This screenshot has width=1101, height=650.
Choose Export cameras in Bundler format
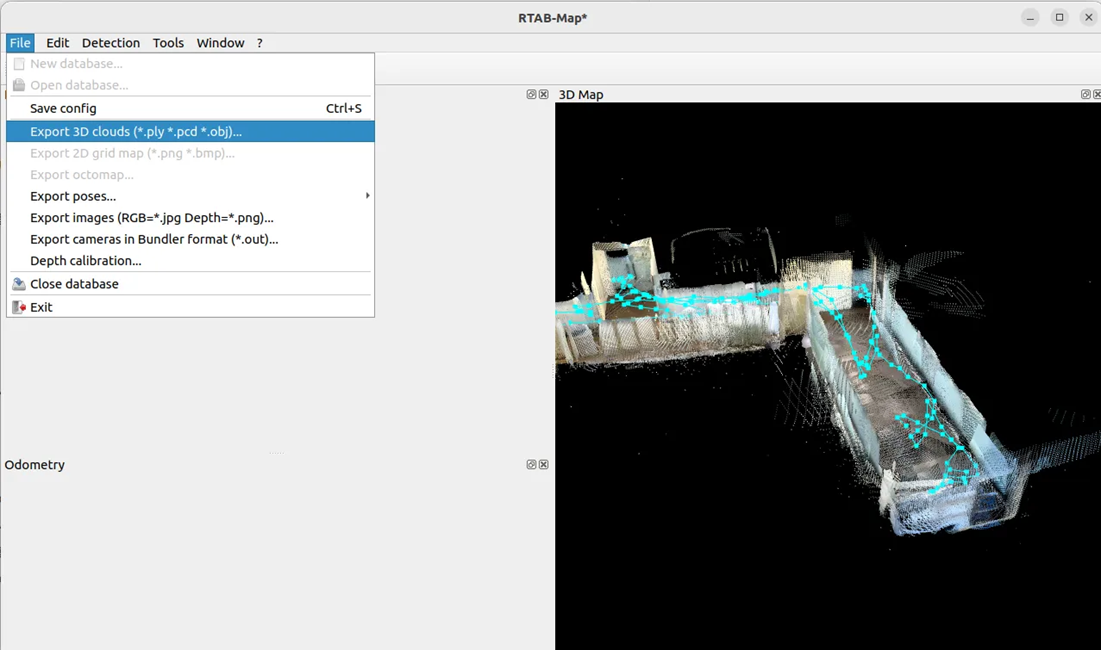(190, 239)
